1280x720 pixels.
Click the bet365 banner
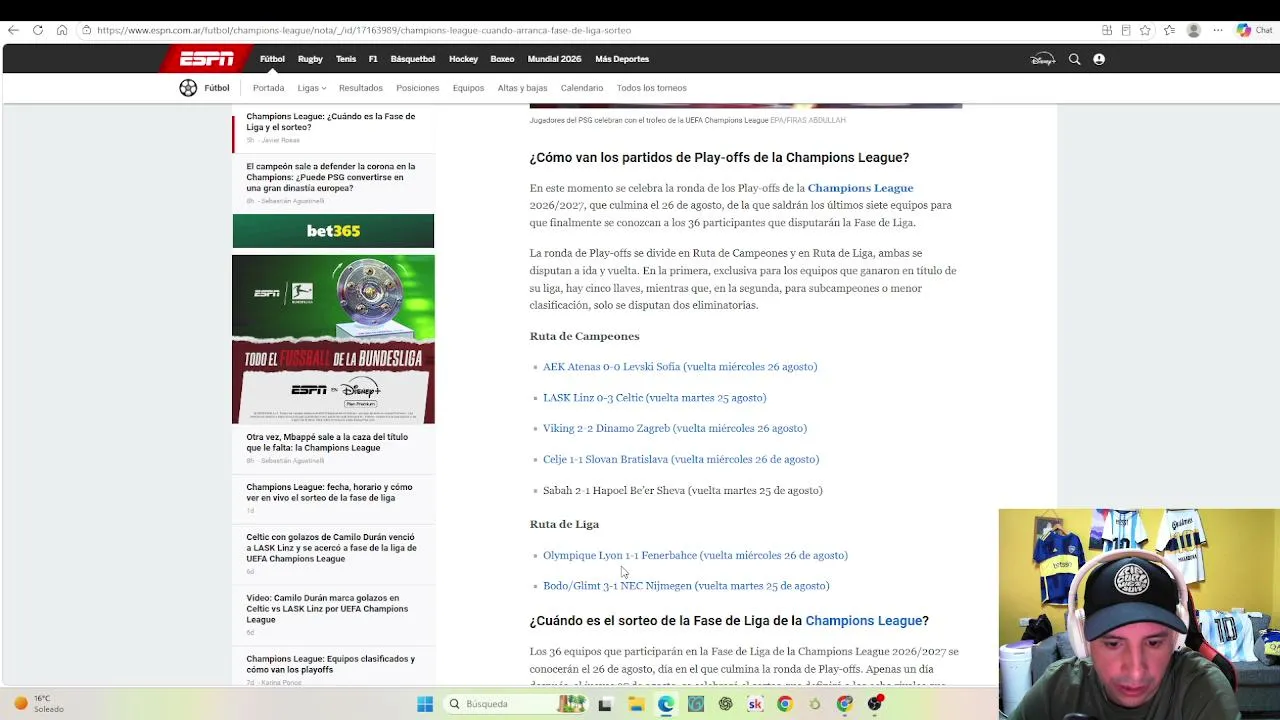click(333, 231)
